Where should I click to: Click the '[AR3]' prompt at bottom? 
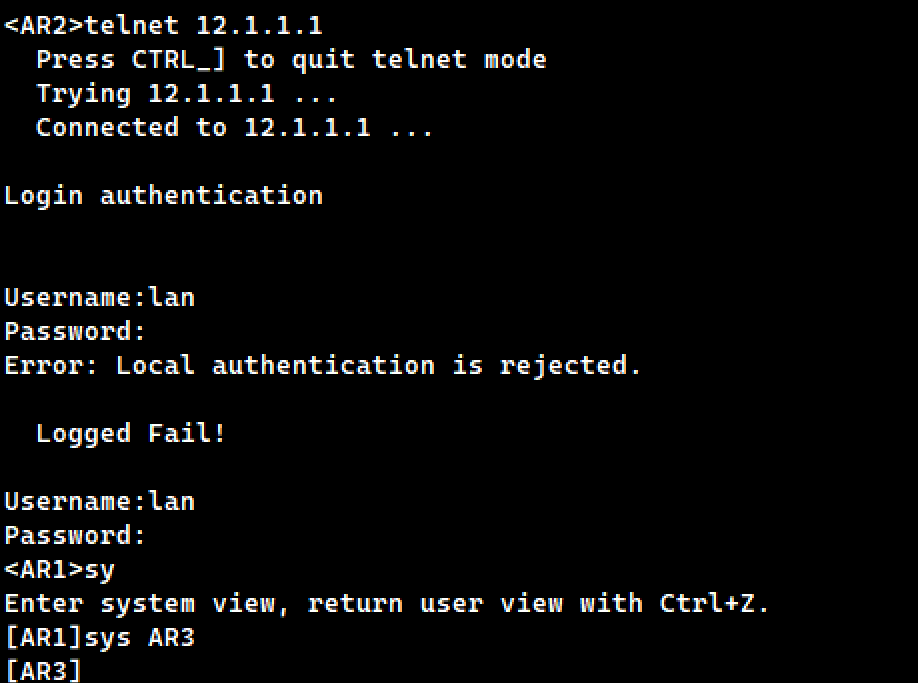(x=43, y=671)
